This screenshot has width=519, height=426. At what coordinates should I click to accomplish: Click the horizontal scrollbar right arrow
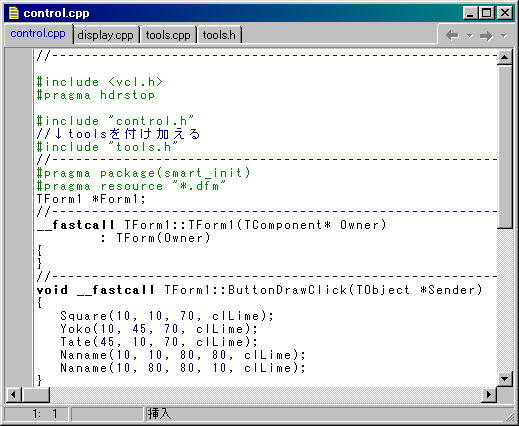[x=489, y=395]
